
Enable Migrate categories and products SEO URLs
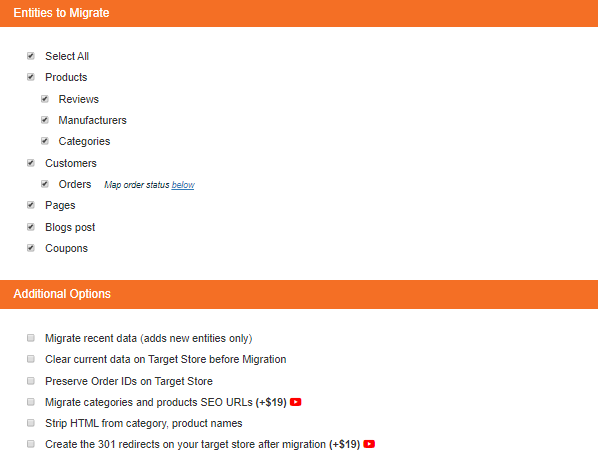[x=31, y=402]
